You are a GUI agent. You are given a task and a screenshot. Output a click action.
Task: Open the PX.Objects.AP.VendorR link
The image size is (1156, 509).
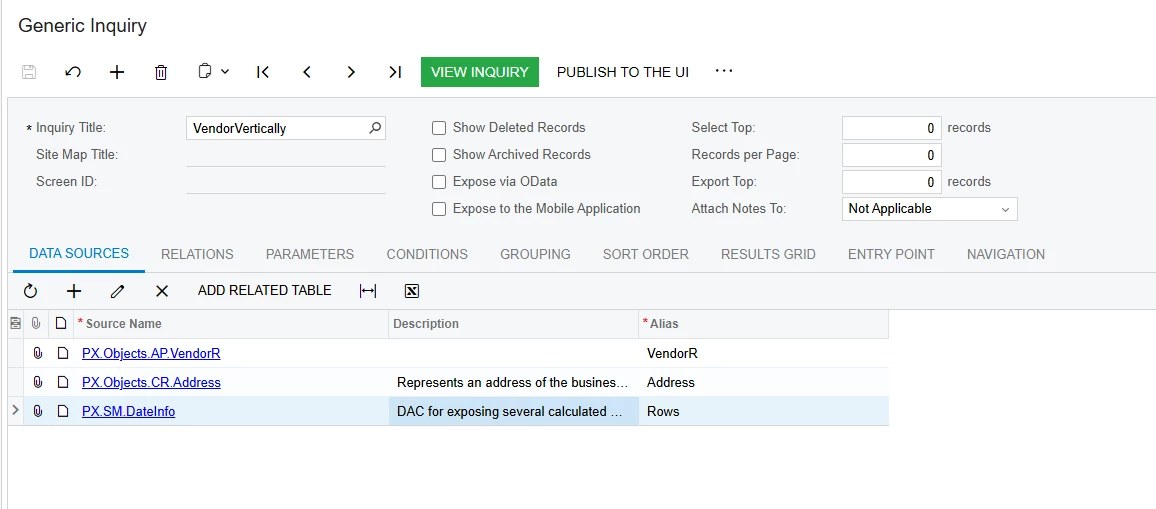151,353
